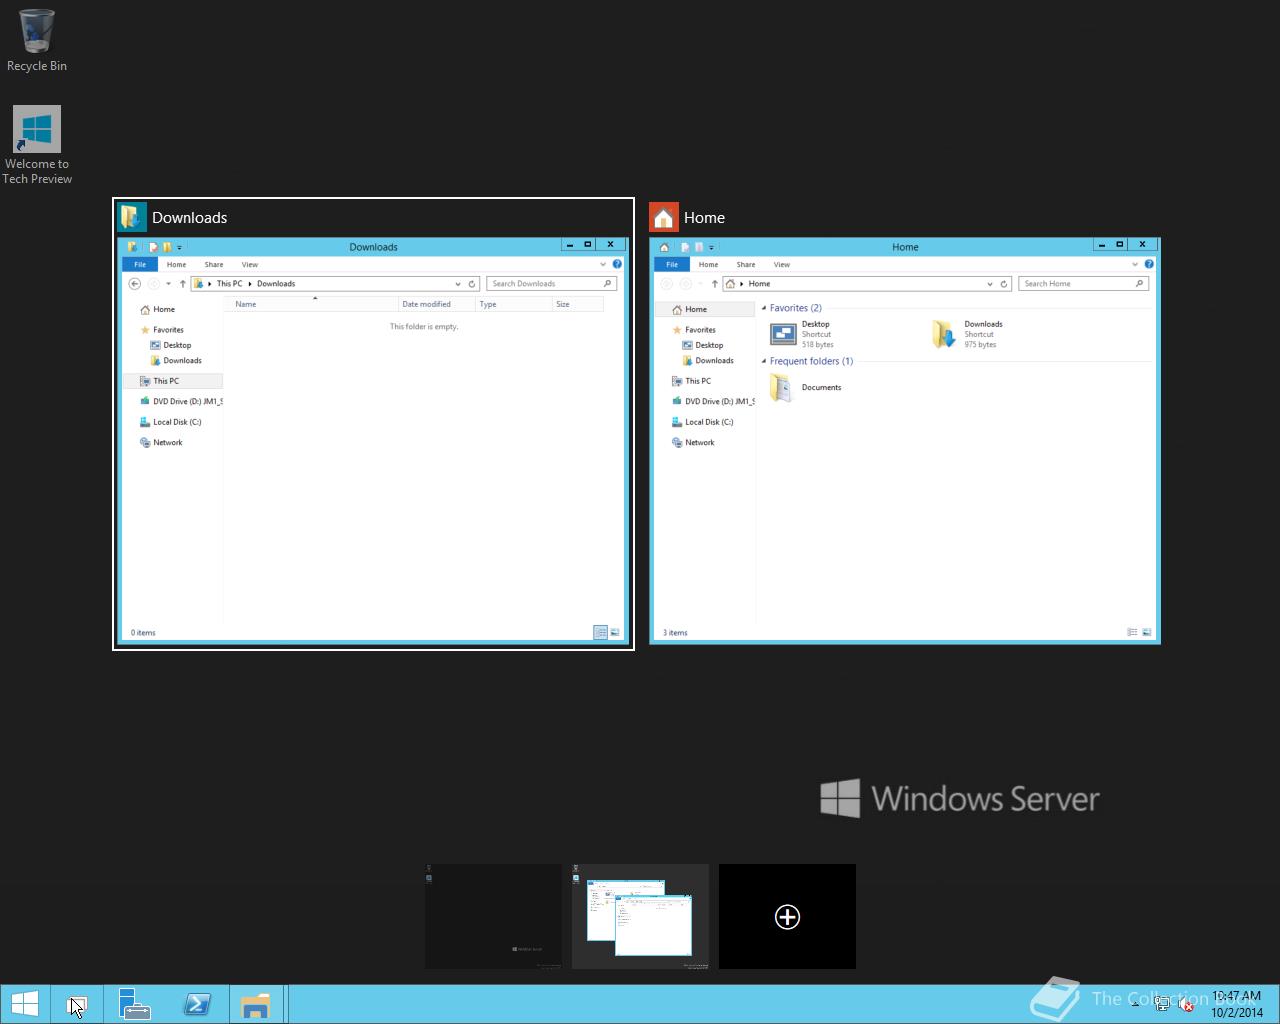This screenshot has height=1024, width=1280.
Task: Select Favorites in Downloads window sidebar
Action: [162, 329]
